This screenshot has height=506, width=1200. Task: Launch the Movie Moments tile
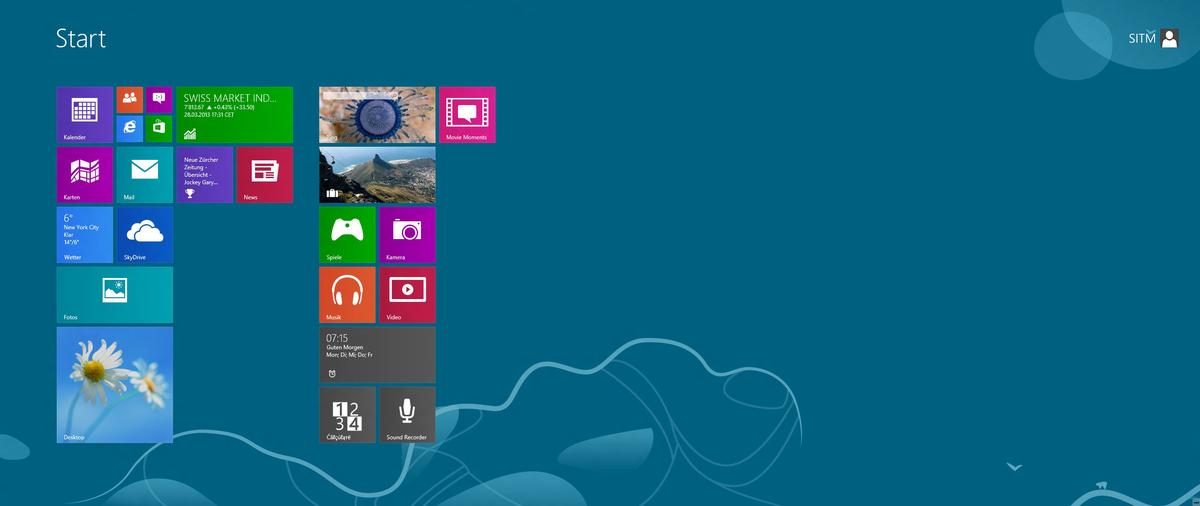point(467,115)
